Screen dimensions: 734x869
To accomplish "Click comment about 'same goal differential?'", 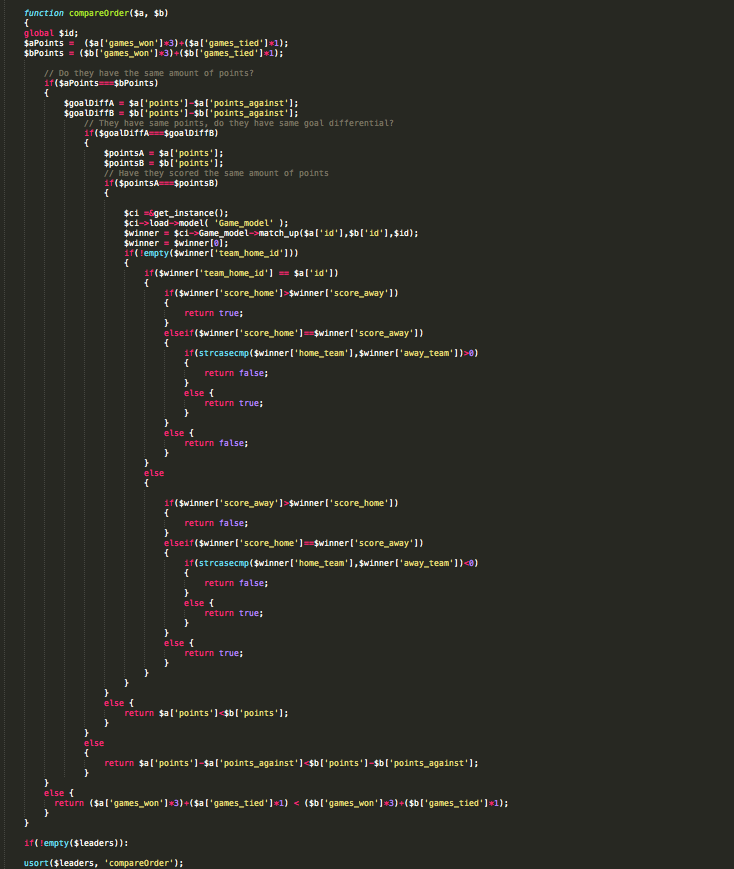I will point(238,122).
